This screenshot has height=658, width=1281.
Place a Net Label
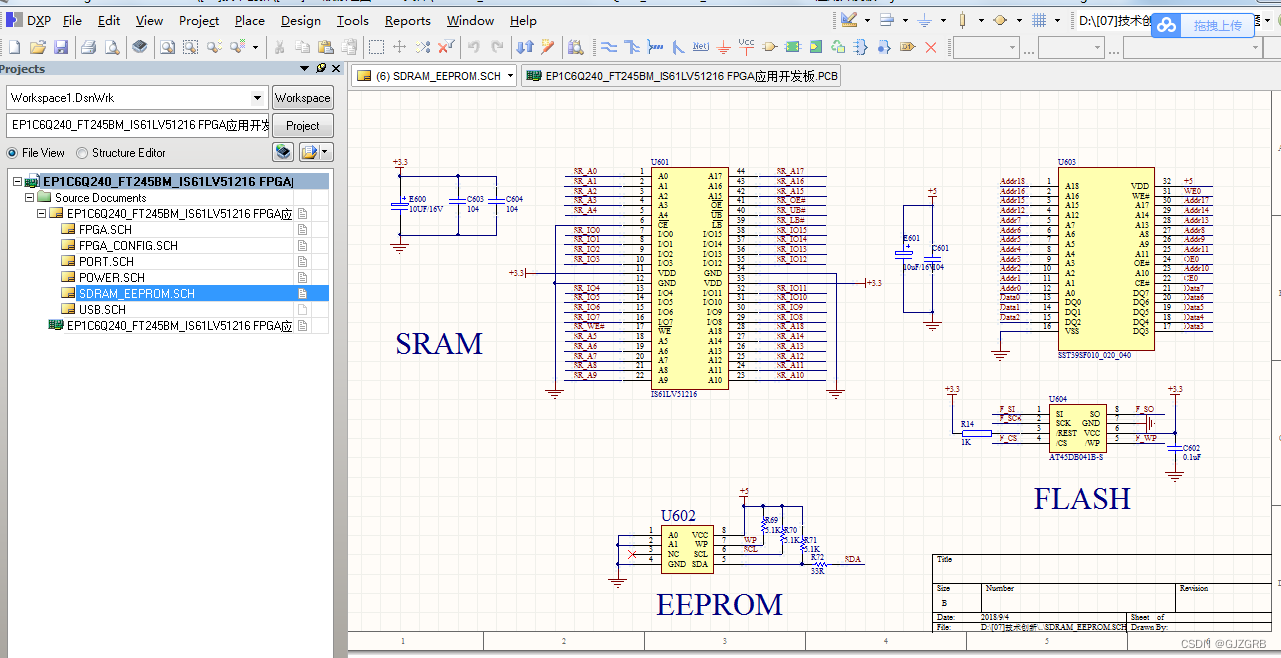point(700,47)
